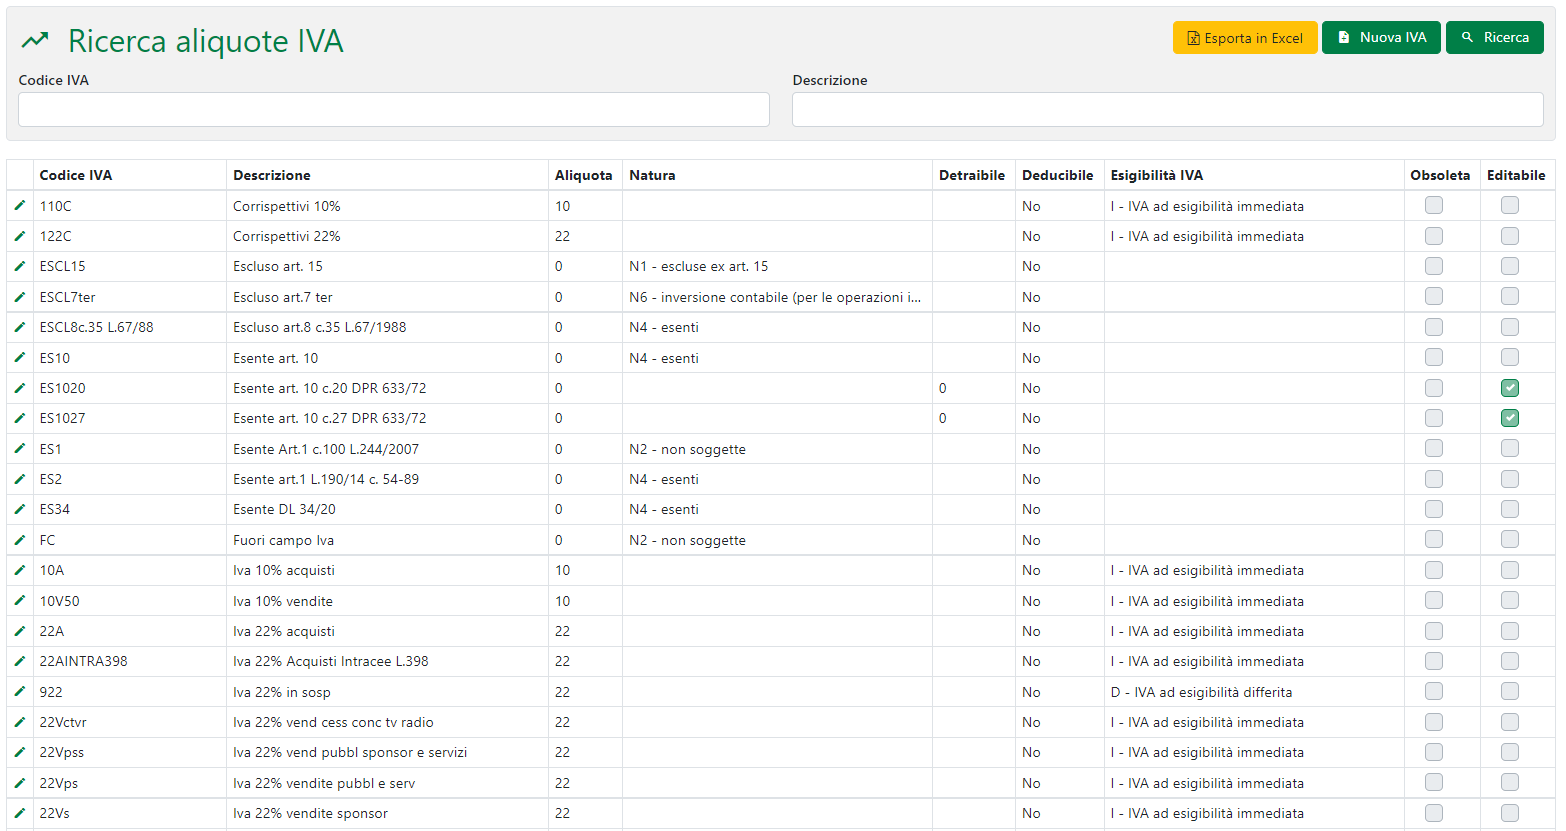Edit the 22AINTRA398 entry via pencil icon
The height and width of the screenshot is (831, 1566).
(19, 661)
